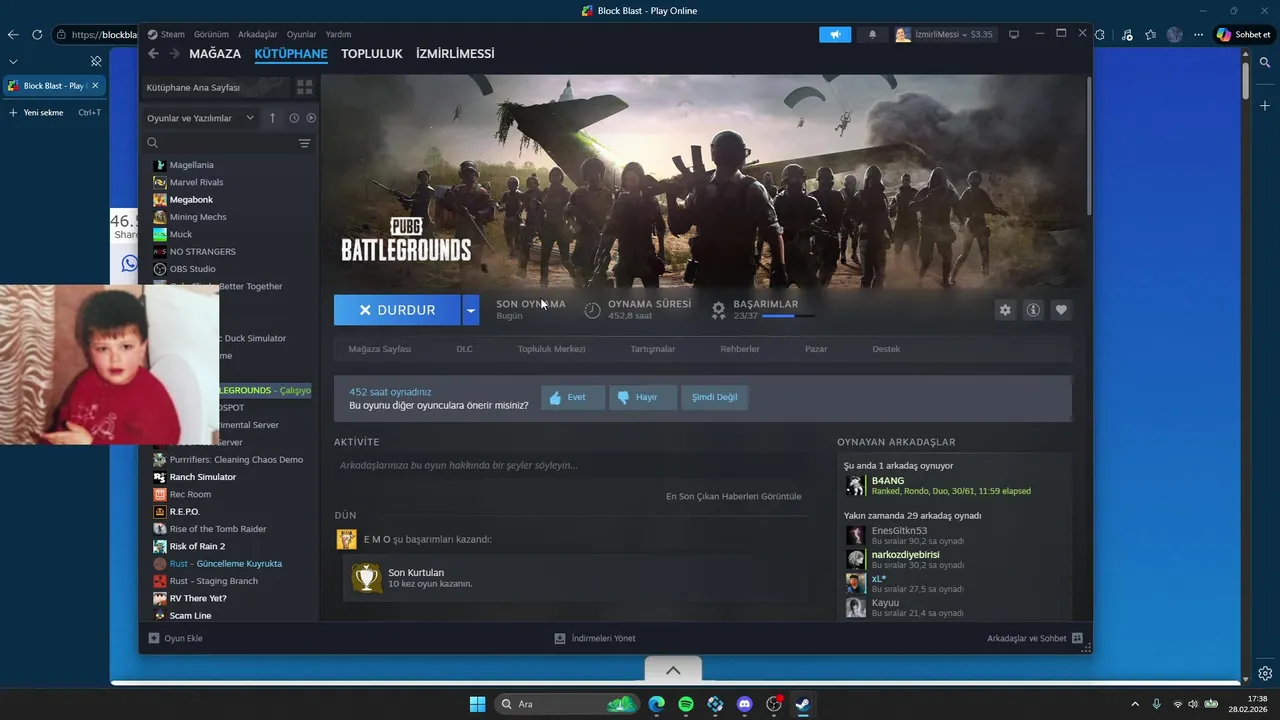
Task: Open Pazar game tab
Action: coord(816,349)
